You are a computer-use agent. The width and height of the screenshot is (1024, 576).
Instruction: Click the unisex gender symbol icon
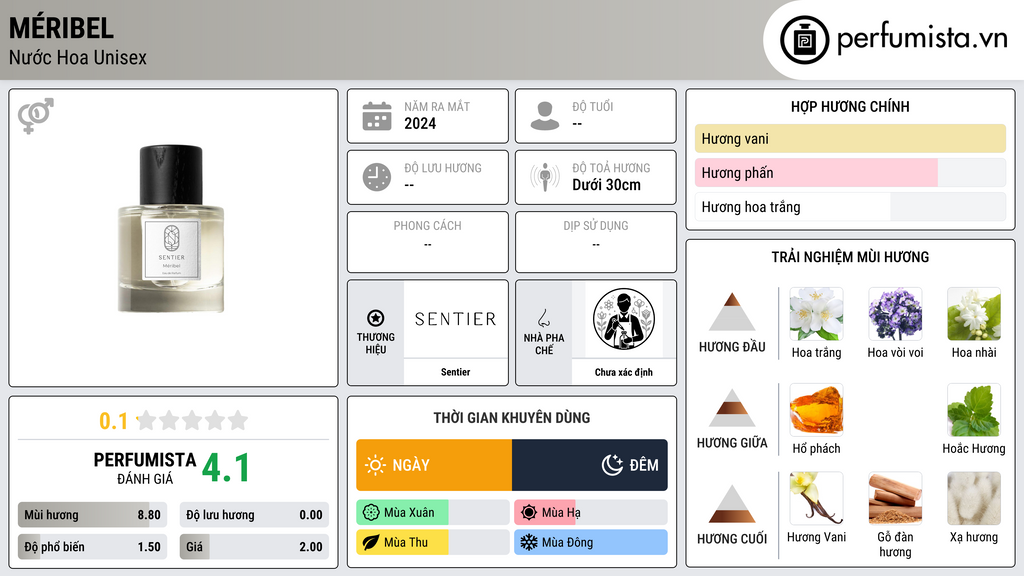pos(36,116)
